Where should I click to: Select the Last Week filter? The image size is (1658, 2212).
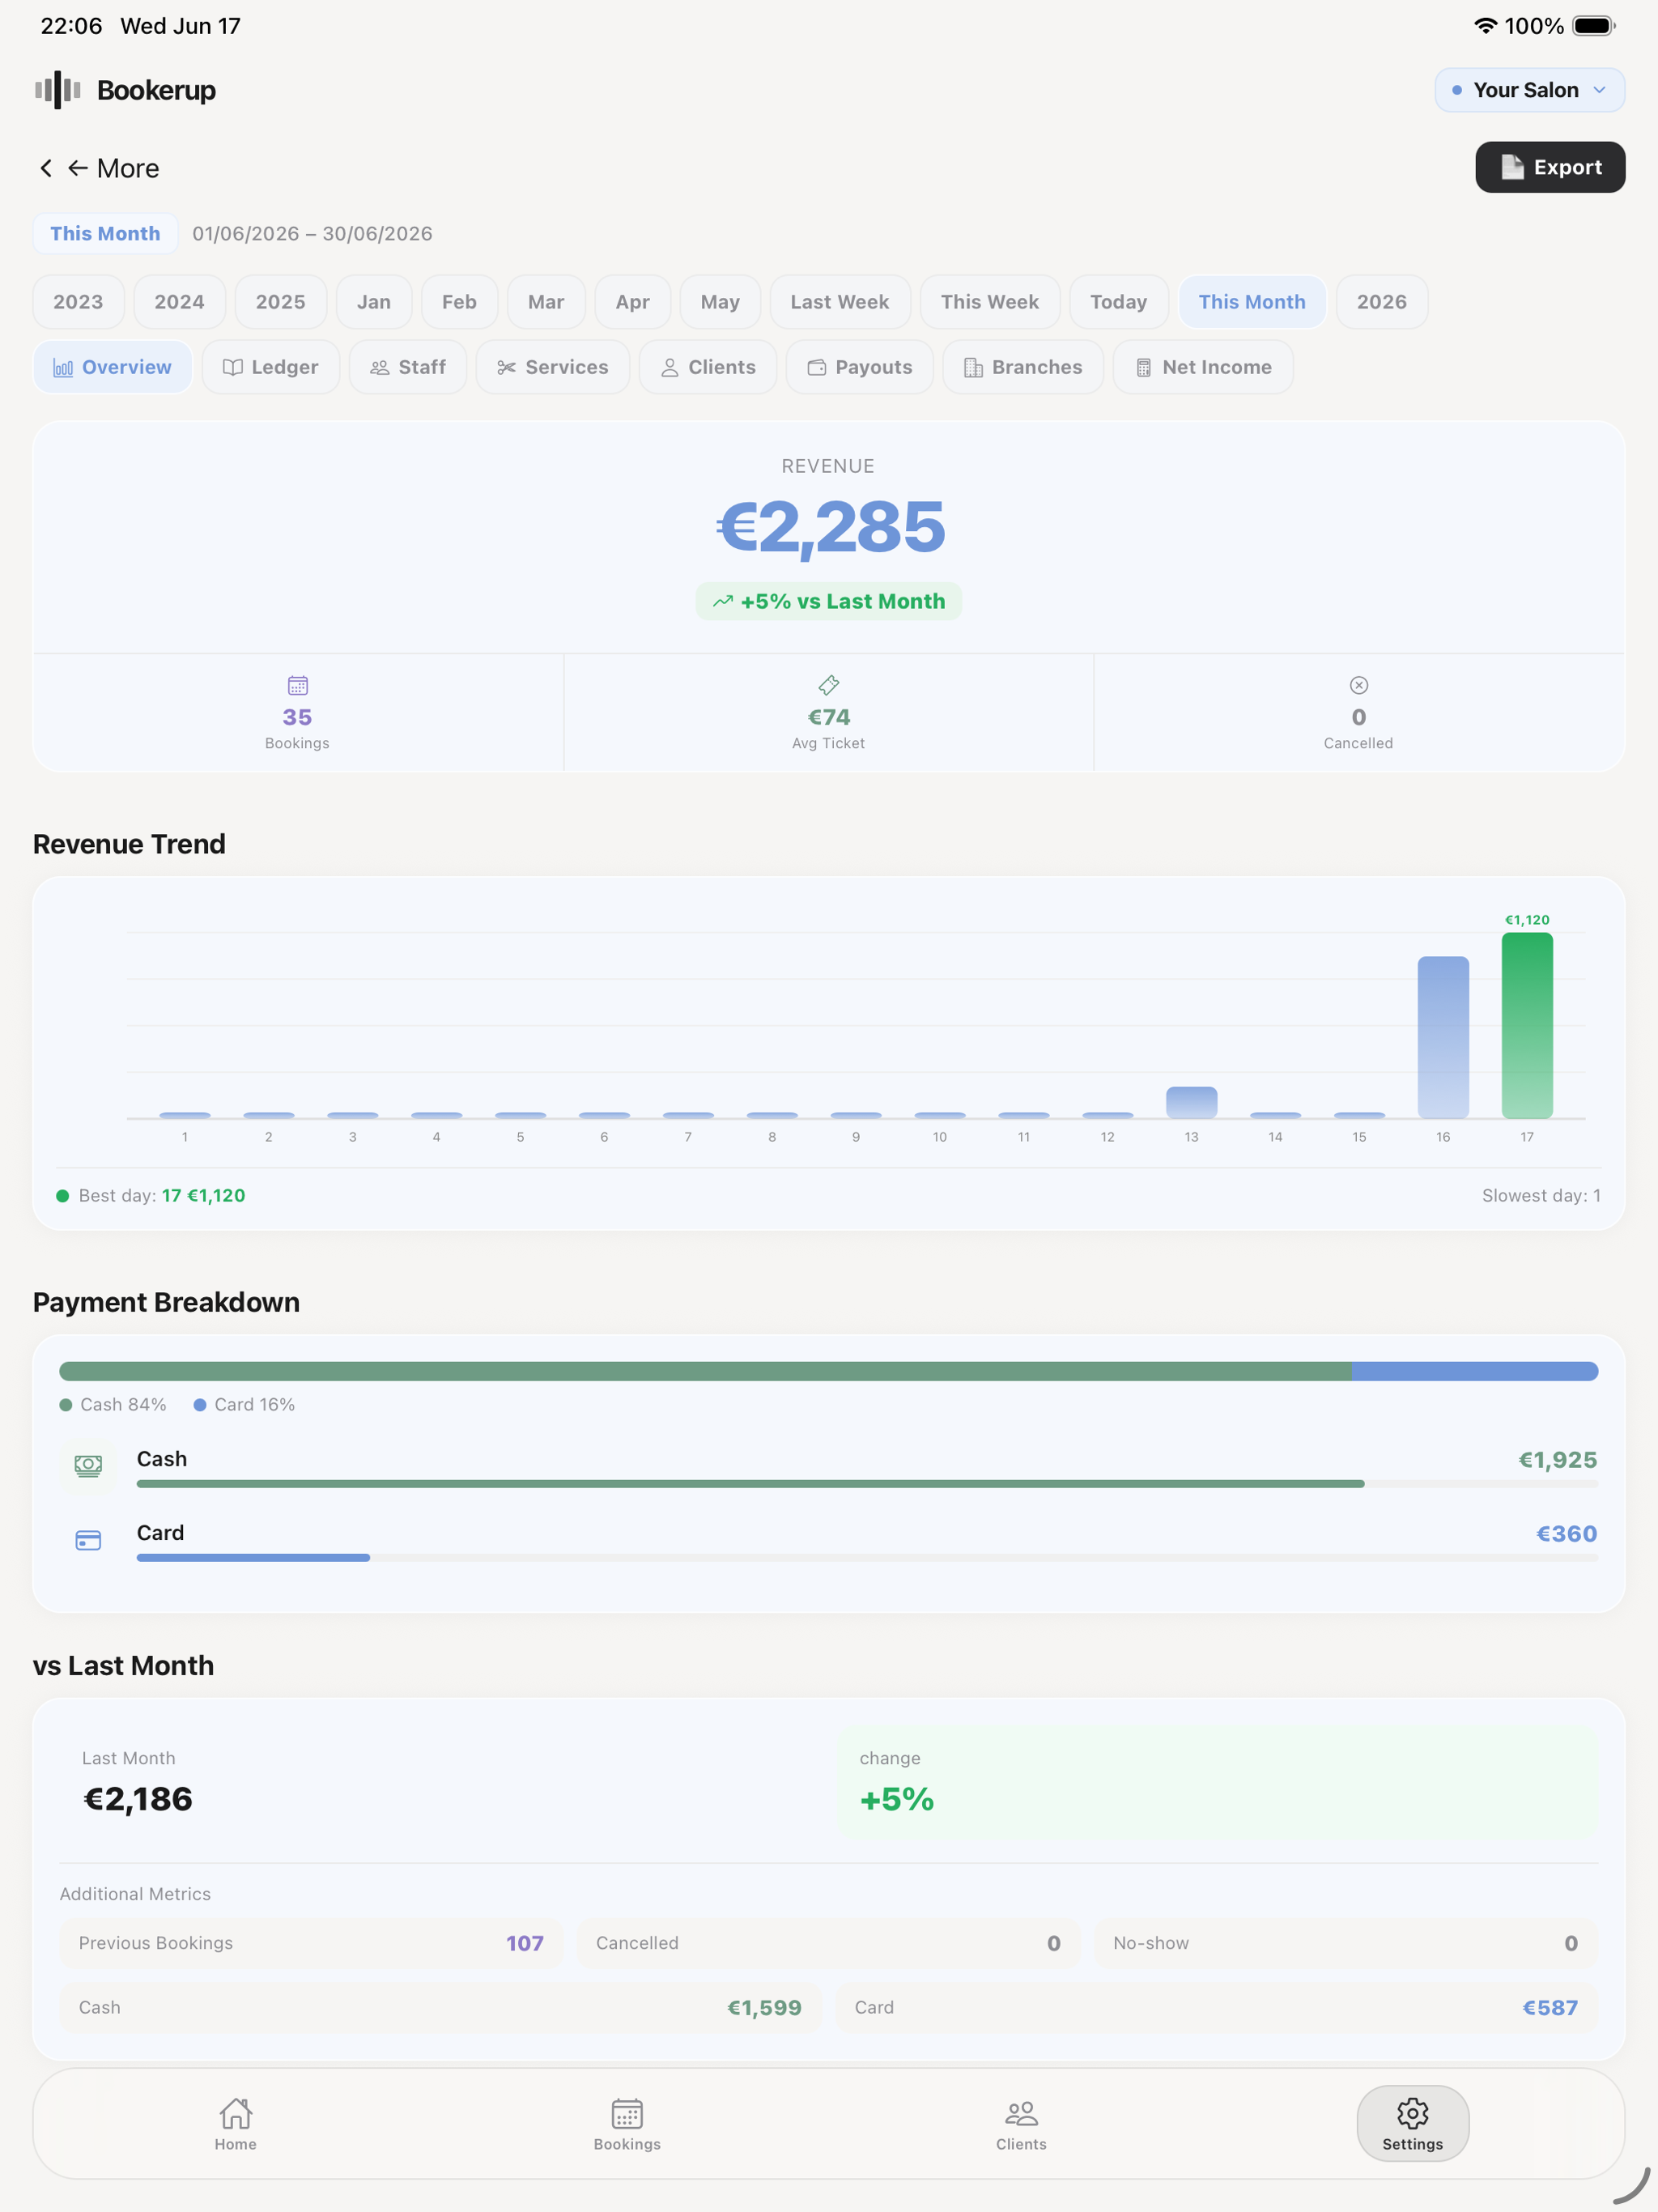tap(840, 302)
